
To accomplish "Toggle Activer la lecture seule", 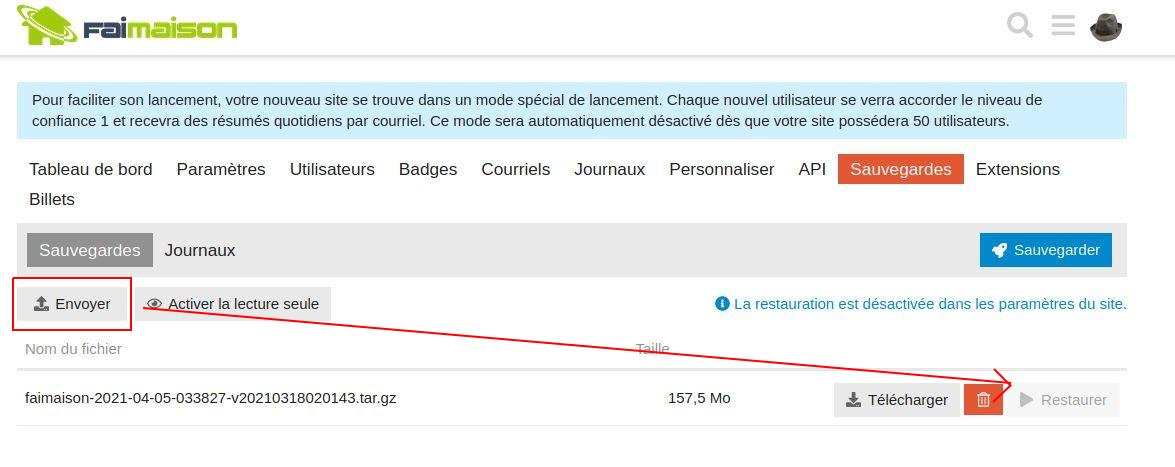I will (x=233, y=304).
